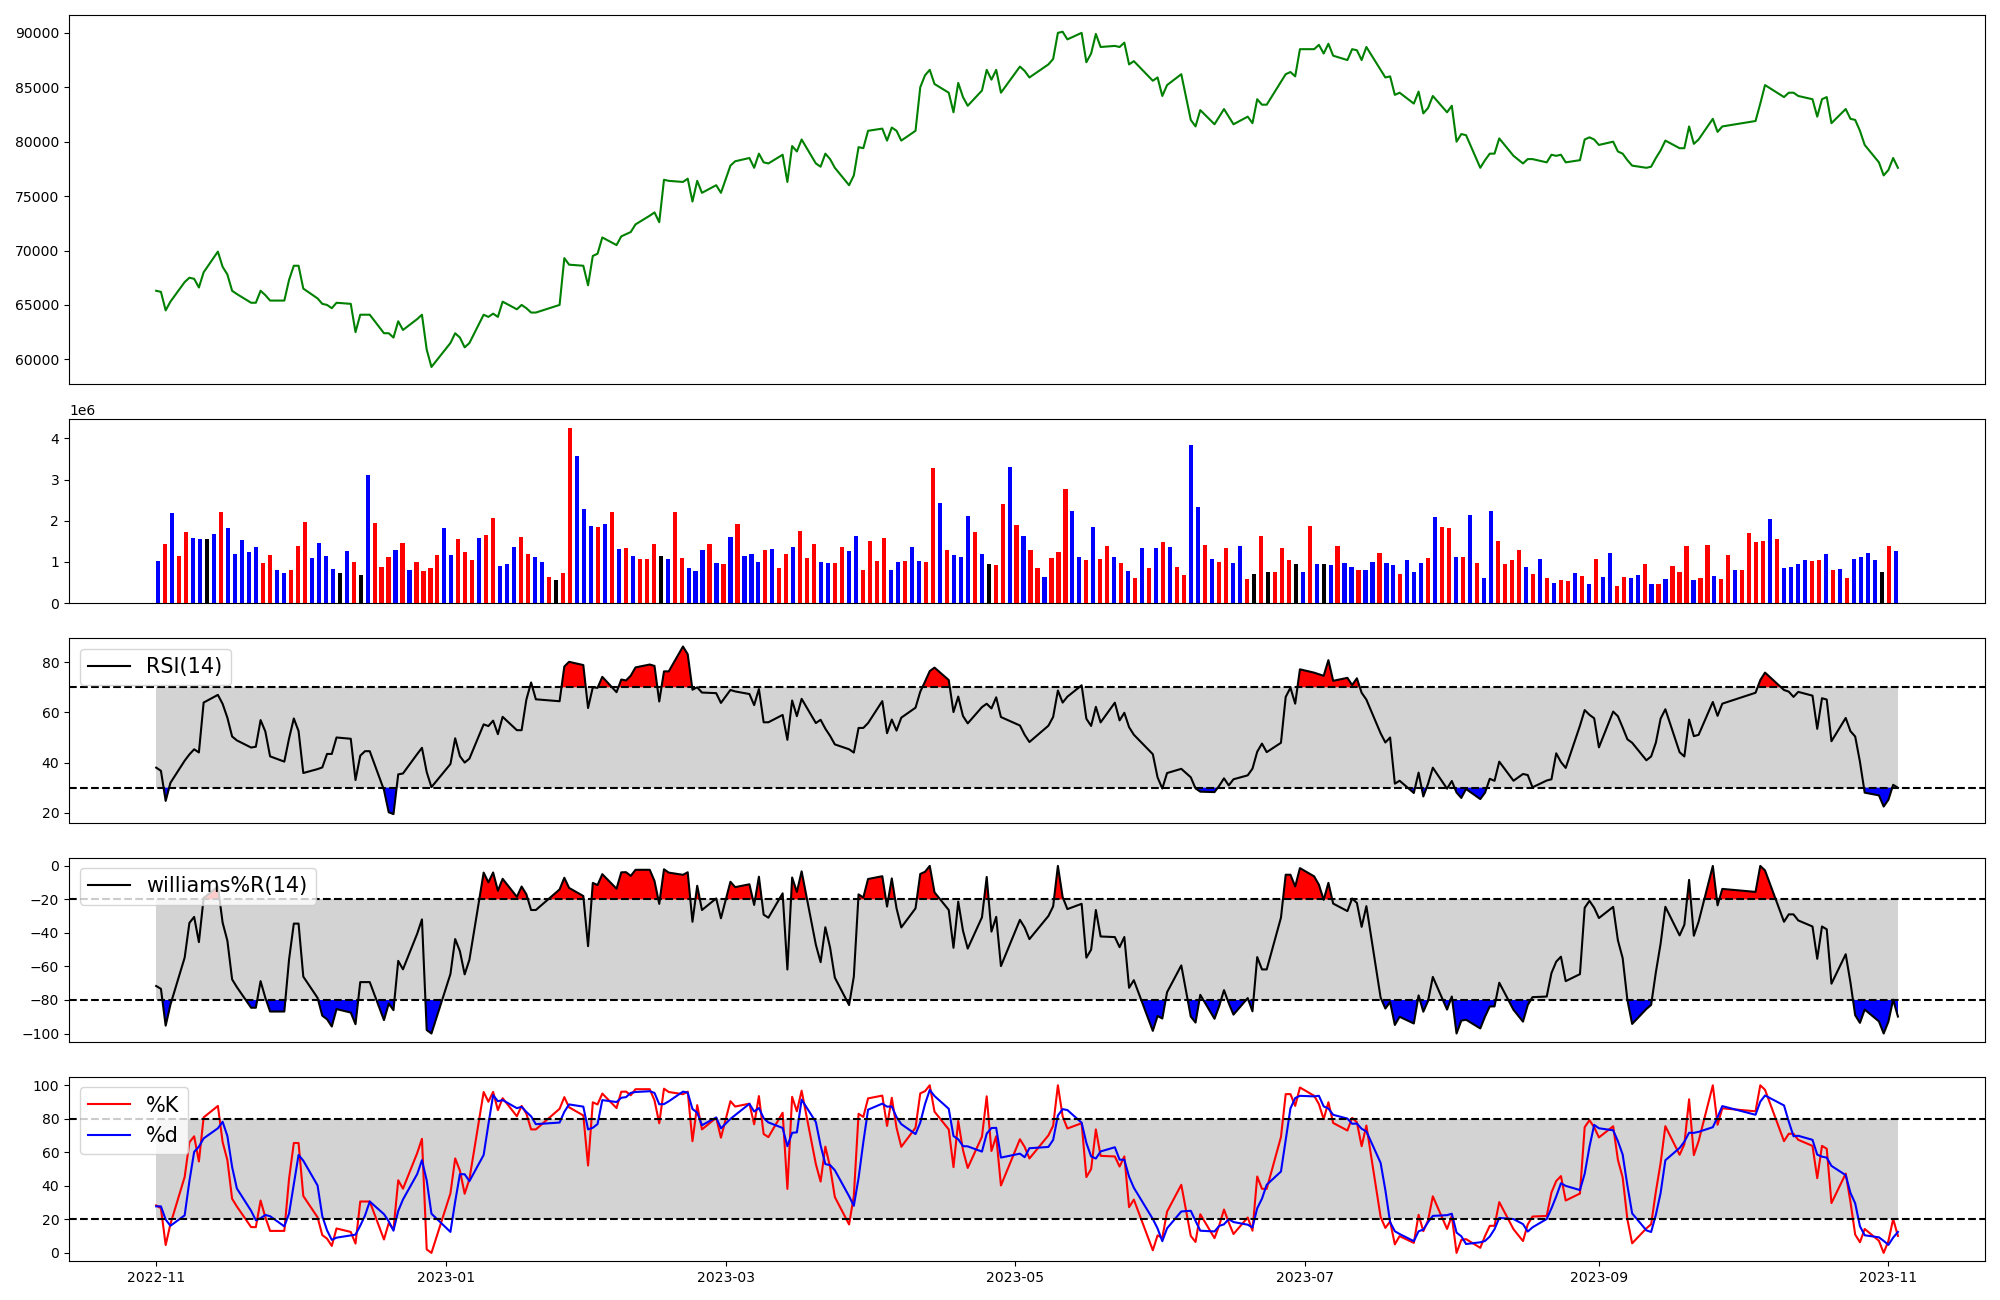Click the RSI(14) legend entry
Screen dimensions: 2000x1300
(x=184, y=666)
